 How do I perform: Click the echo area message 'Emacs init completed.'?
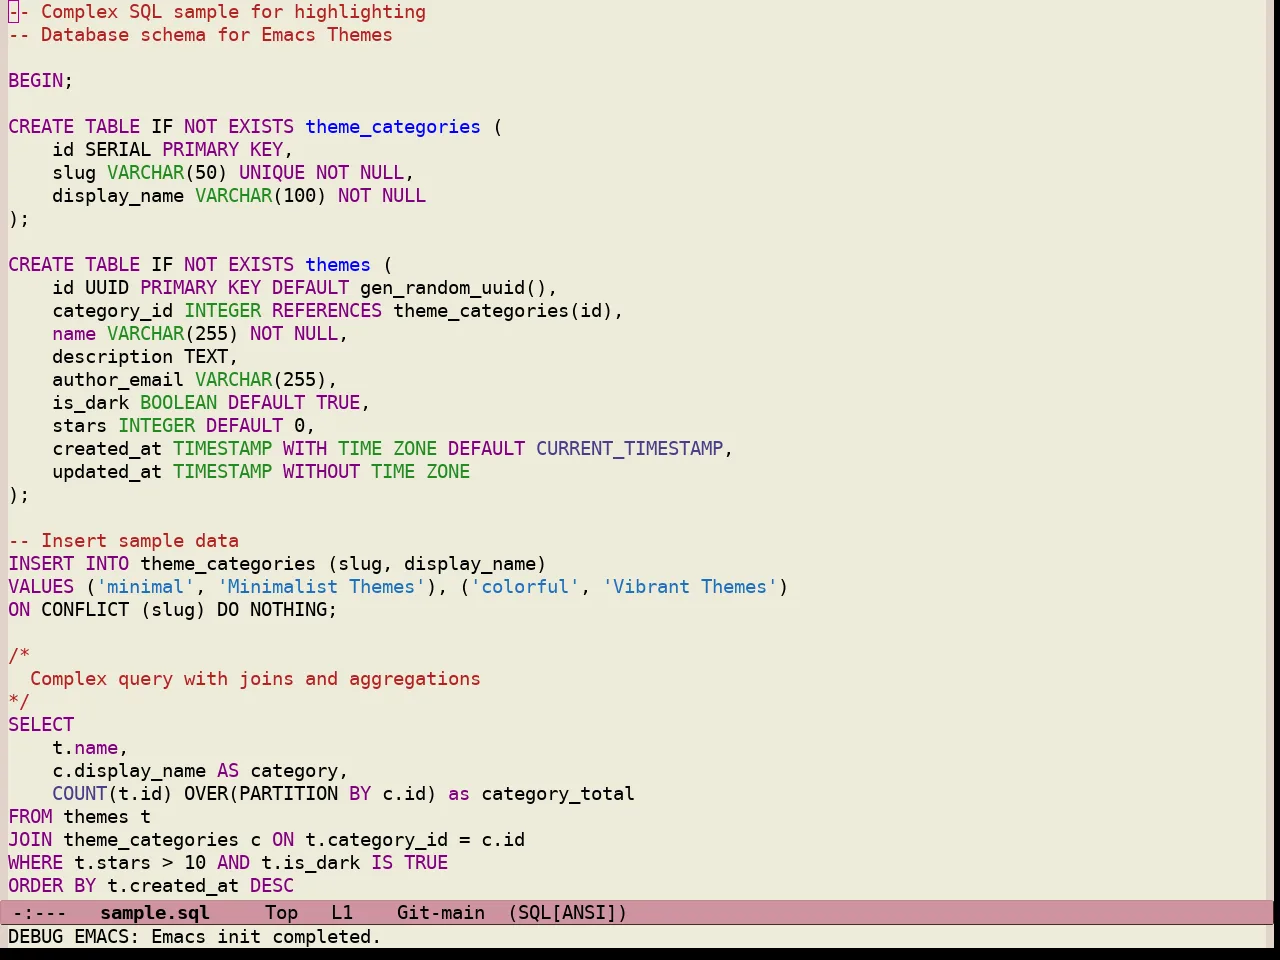pyautogui.click(x=266, y=936)
